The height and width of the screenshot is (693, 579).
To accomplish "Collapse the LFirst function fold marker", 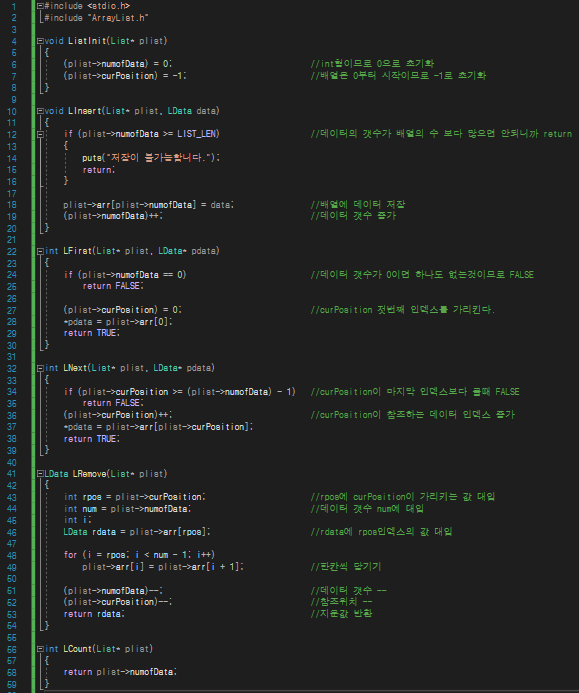I will [40, 251].
